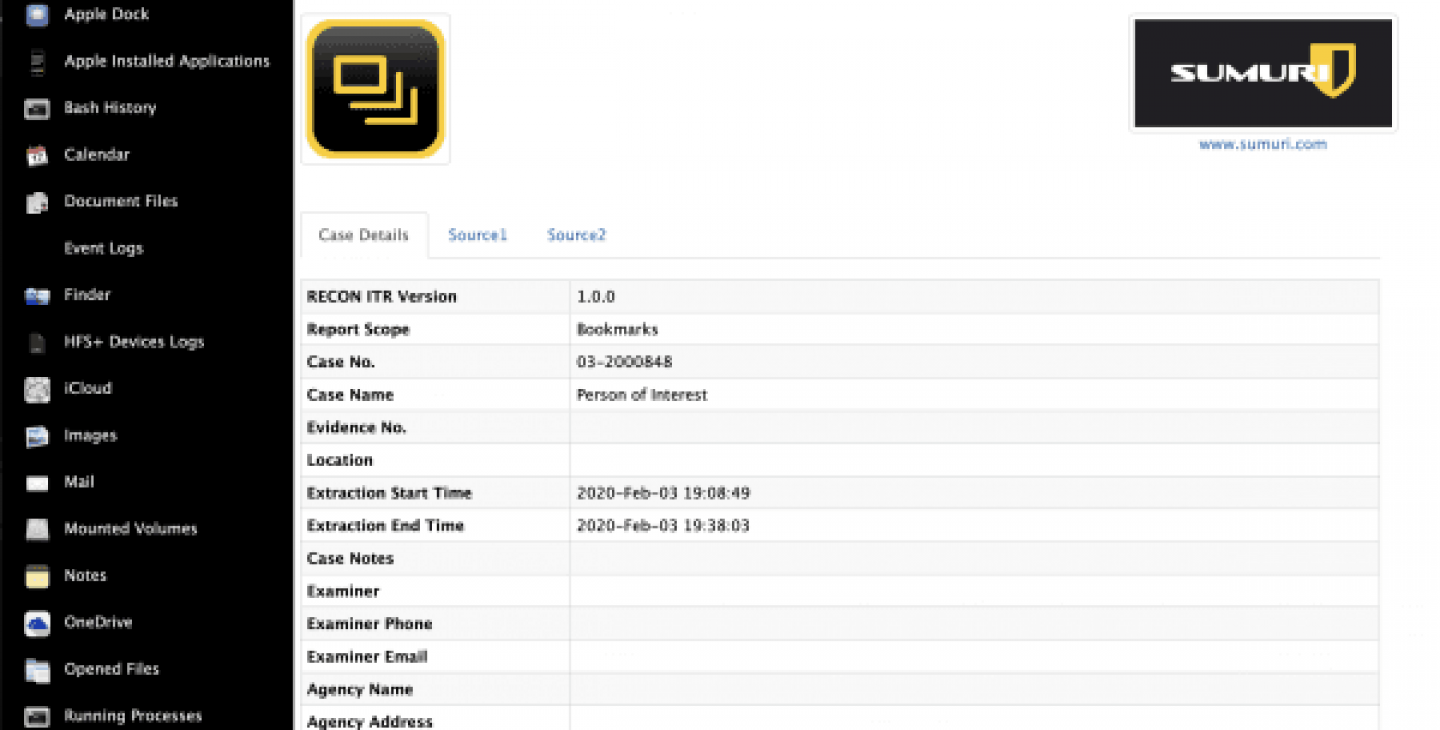This screenshot has width=1440, height=730.
Task: Open the Source2 tab
Action: [576, 235]
